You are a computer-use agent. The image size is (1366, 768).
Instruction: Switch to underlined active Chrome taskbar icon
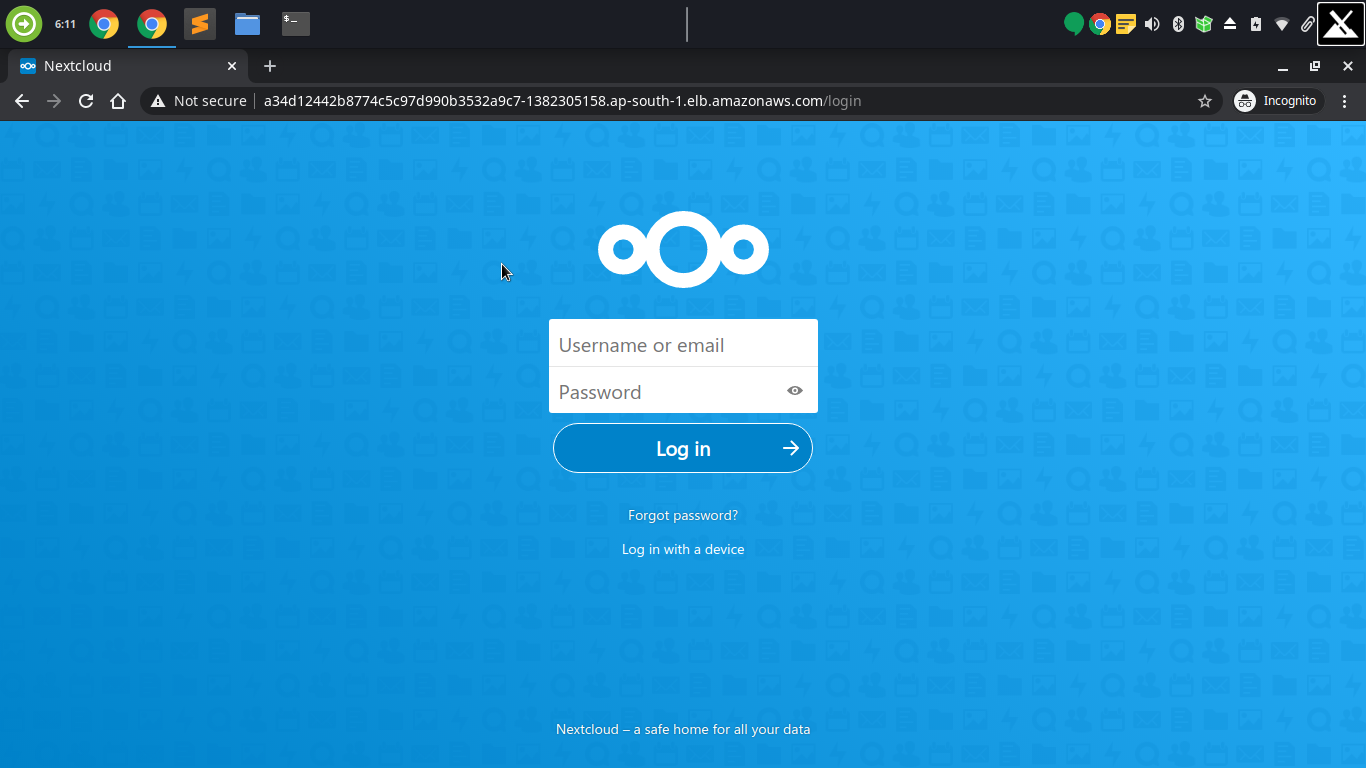pos(152,24)
